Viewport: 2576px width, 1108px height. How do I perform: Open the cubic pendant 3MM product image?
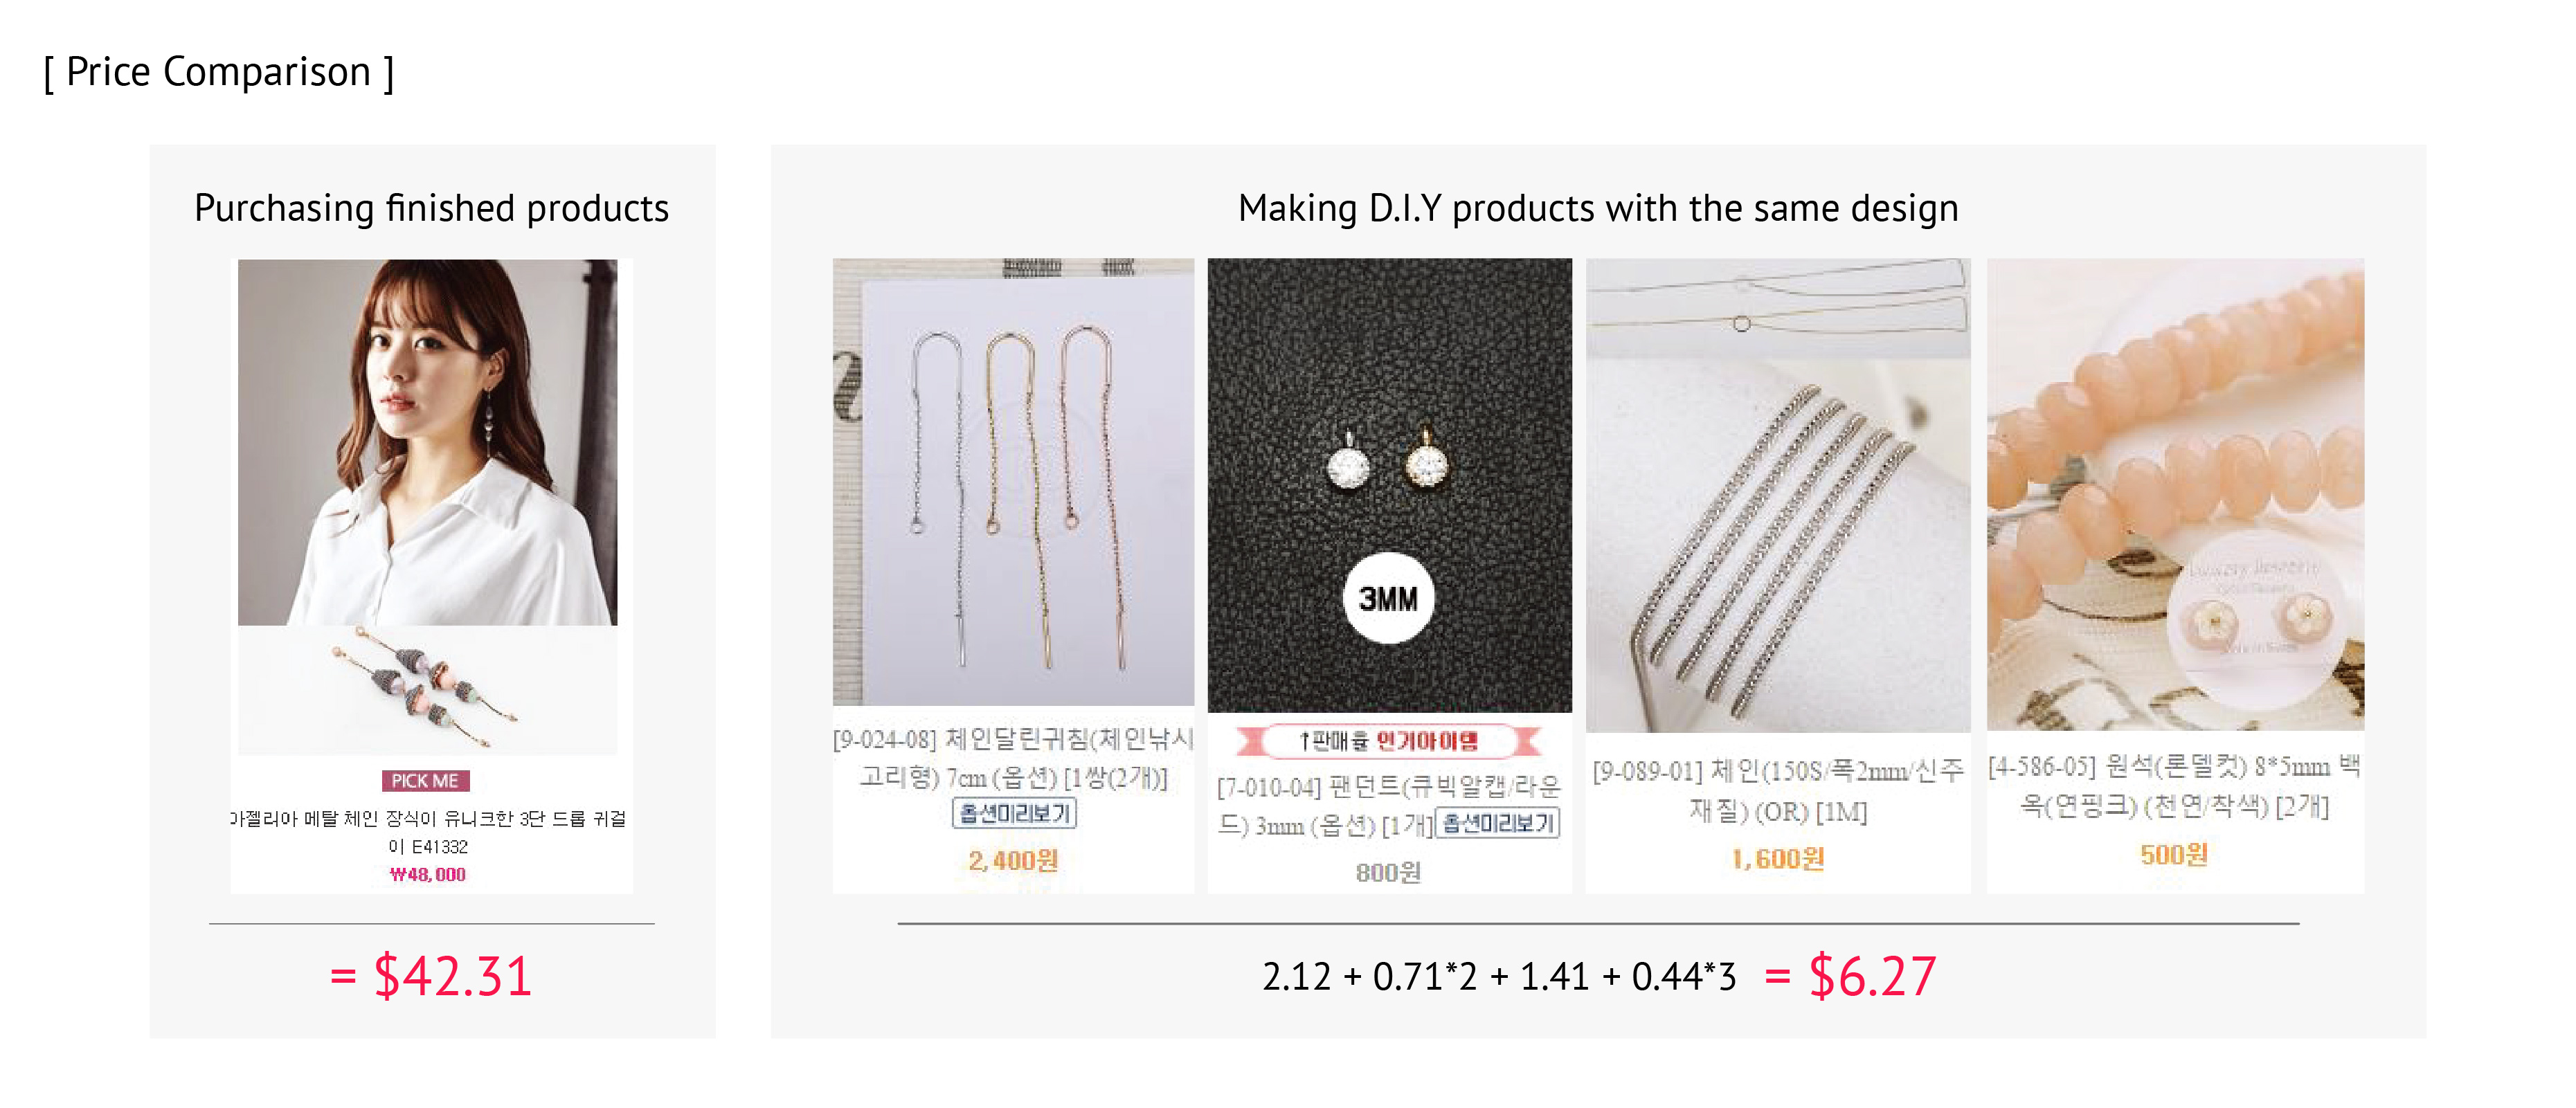click(1389, 486)
